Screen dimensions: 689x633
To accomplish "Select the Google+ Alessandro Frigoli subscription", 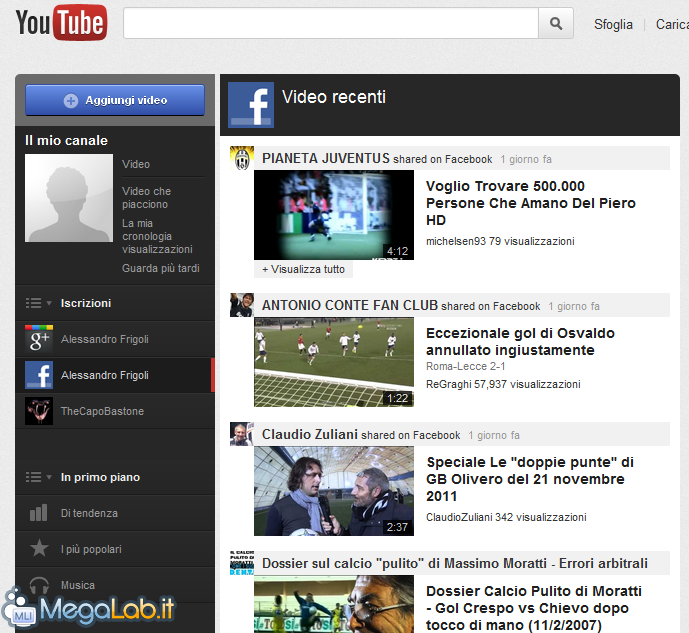I will pos(115,339).
